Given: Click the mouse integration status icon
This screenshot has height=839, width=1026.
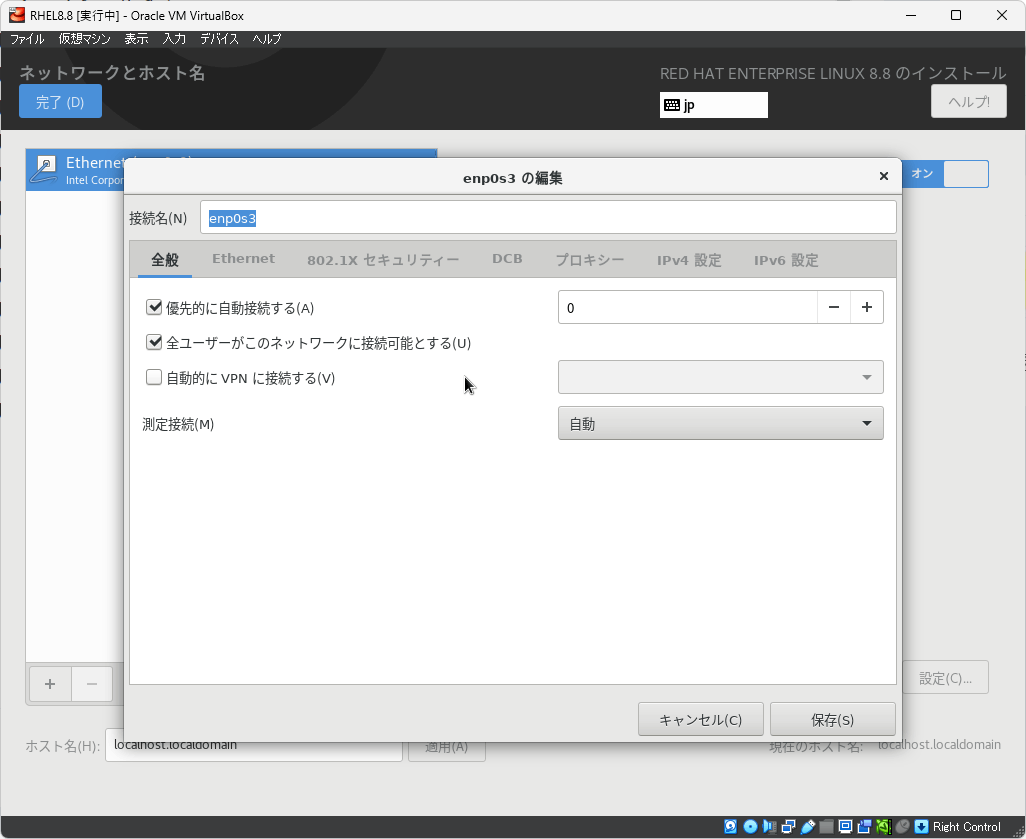Looking at the screenshot, I should (902, 827).
